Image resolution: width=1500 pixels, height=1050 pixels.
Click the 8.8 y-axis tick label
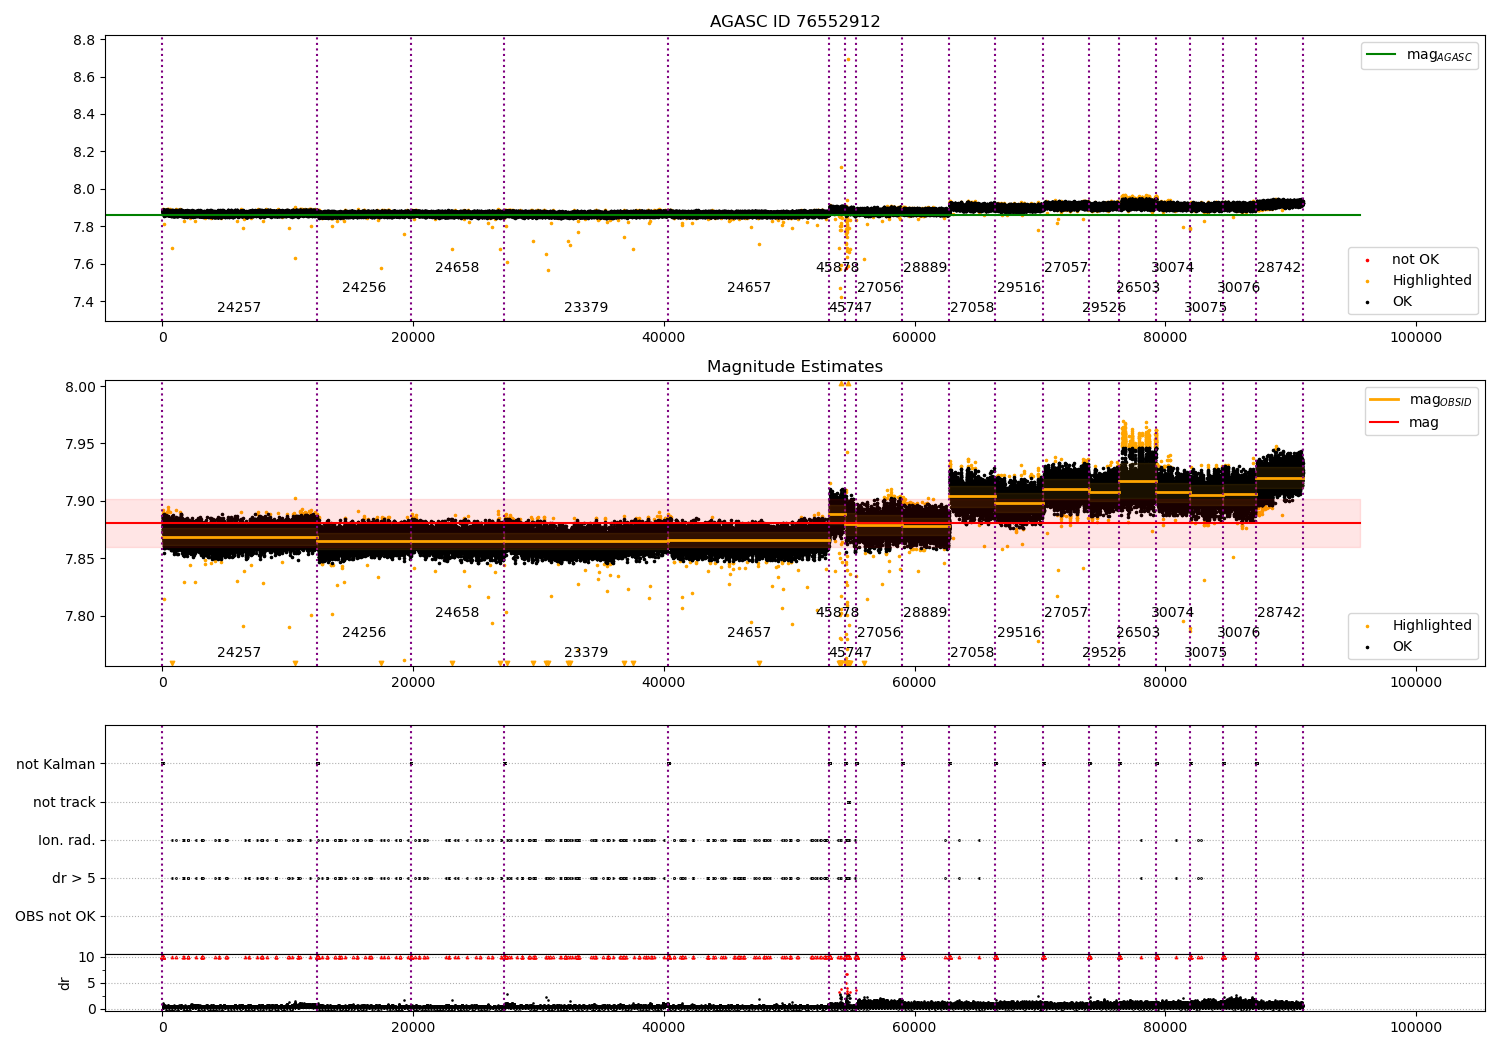[x=84, y=41]
